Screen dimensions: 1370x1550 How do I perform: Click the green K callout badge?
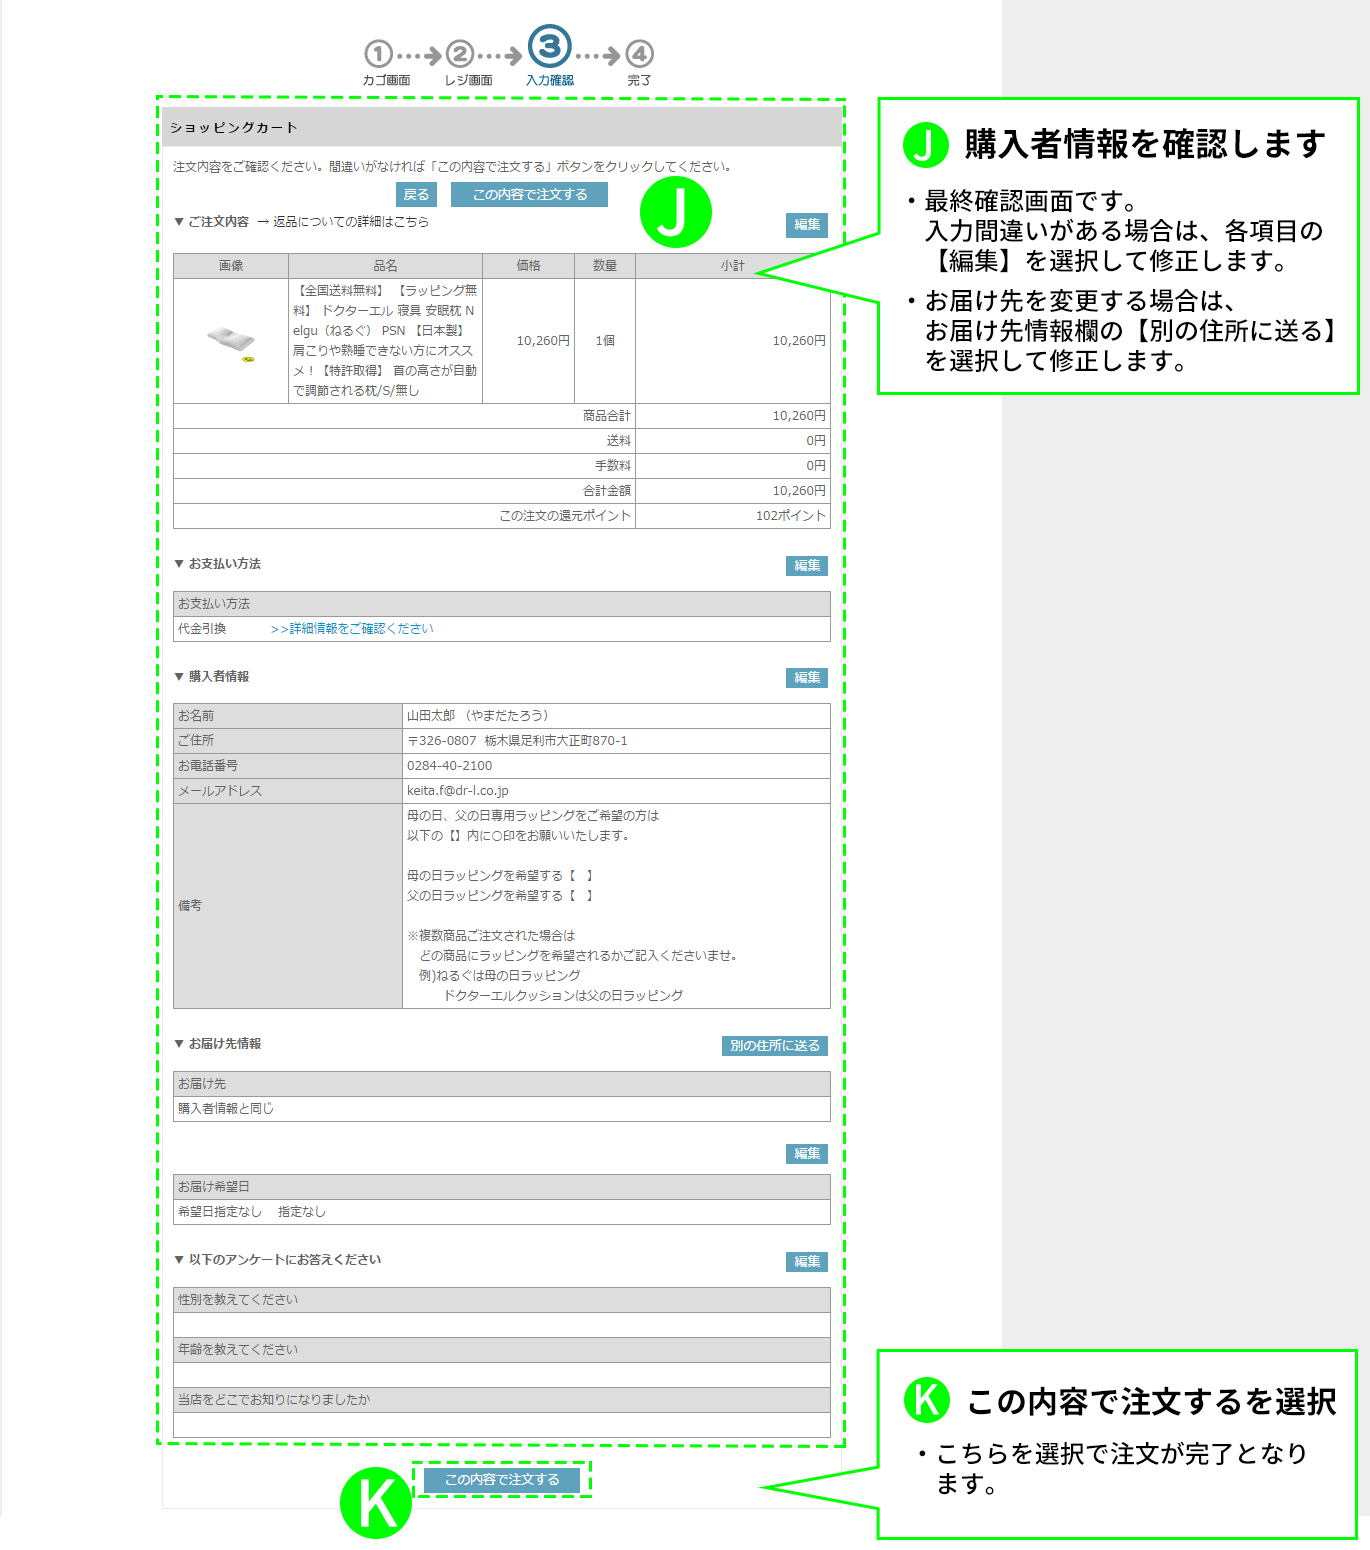[x=376, y=1501]
